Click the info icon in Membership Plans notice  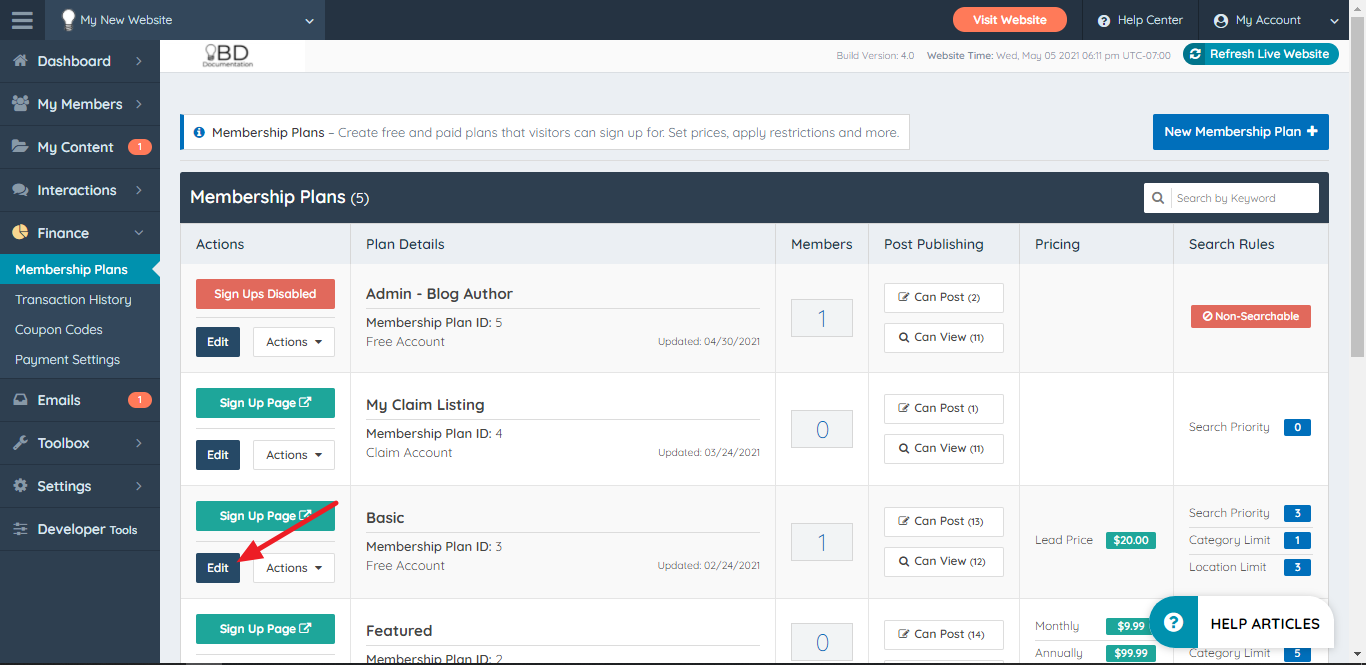click(199, 132)
